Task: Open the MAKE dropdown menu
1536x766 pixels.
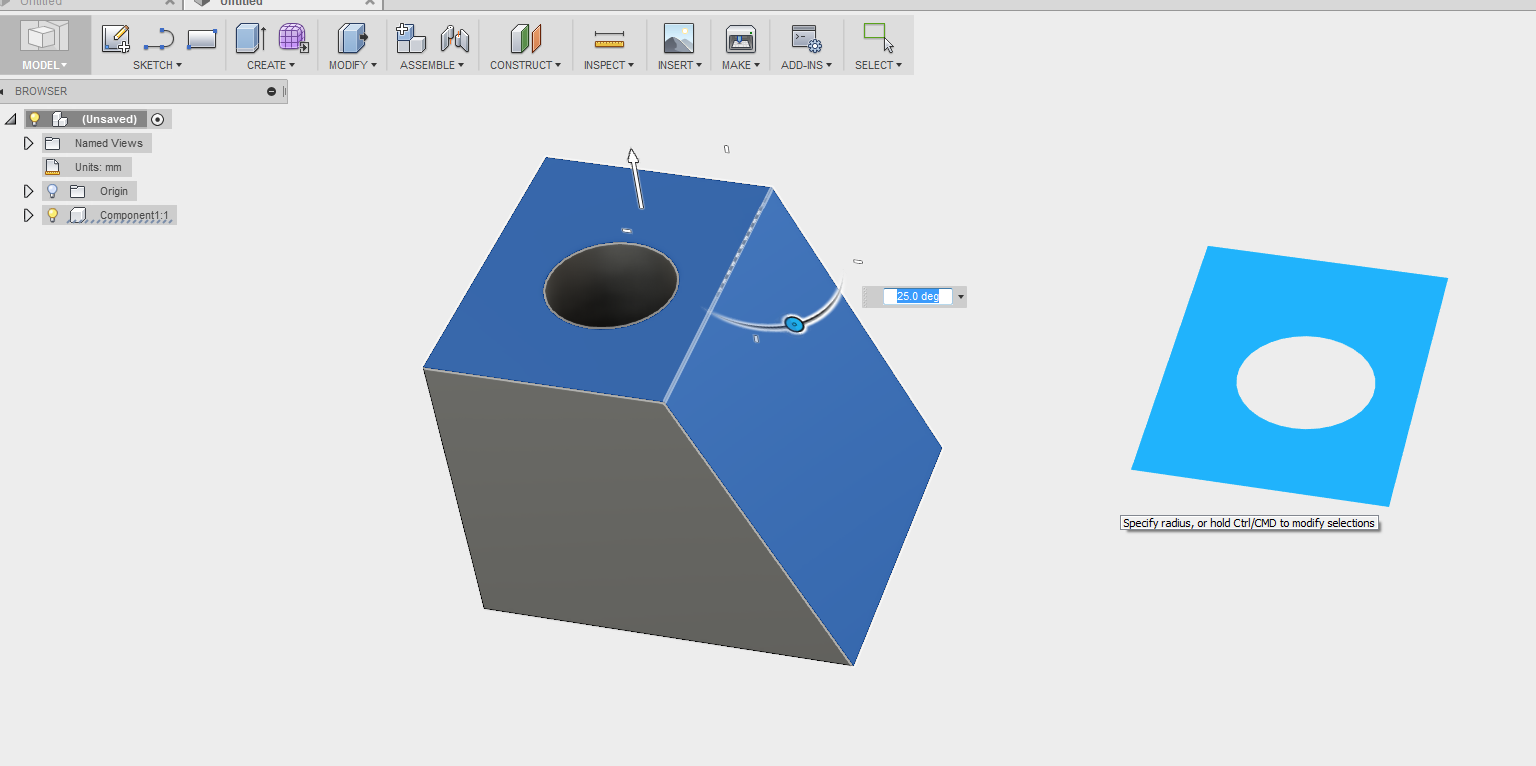Action: click(x=741, y=65)
